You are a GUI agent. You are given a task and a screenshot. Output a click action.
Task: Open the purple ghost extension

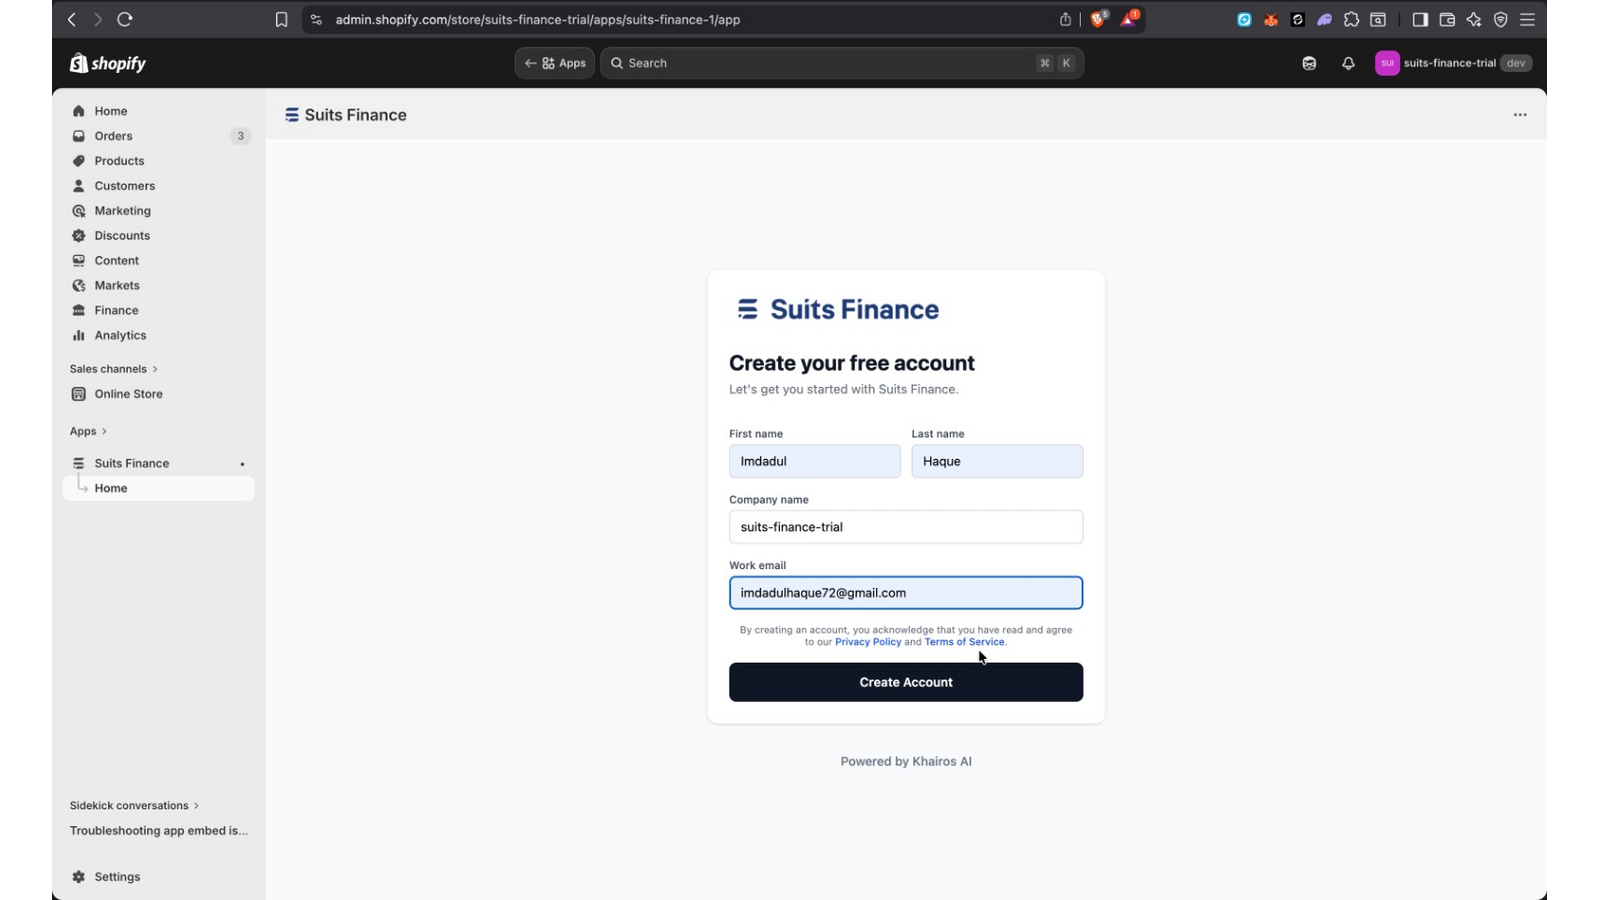coord(1325,19)
